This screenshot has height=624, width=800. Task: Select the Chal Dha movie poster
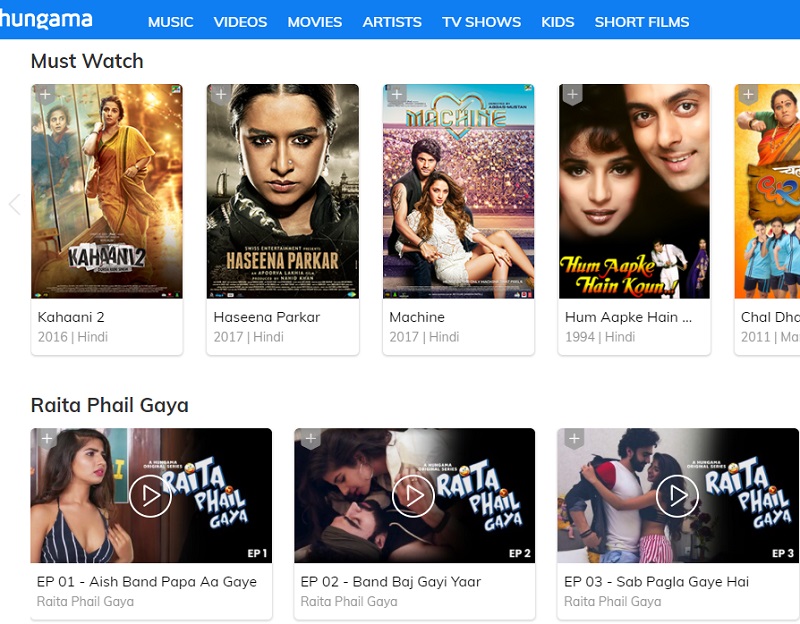[767, 191]
